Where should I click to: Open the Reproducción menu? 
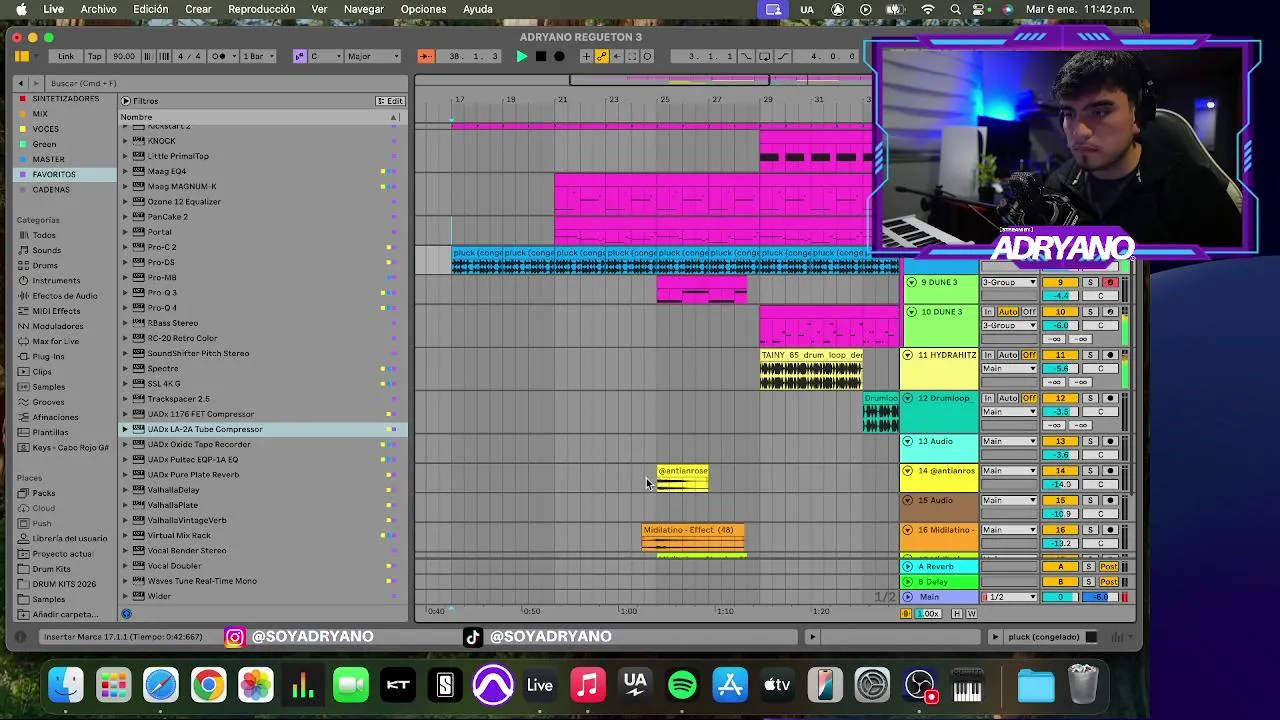click(261, 9)
